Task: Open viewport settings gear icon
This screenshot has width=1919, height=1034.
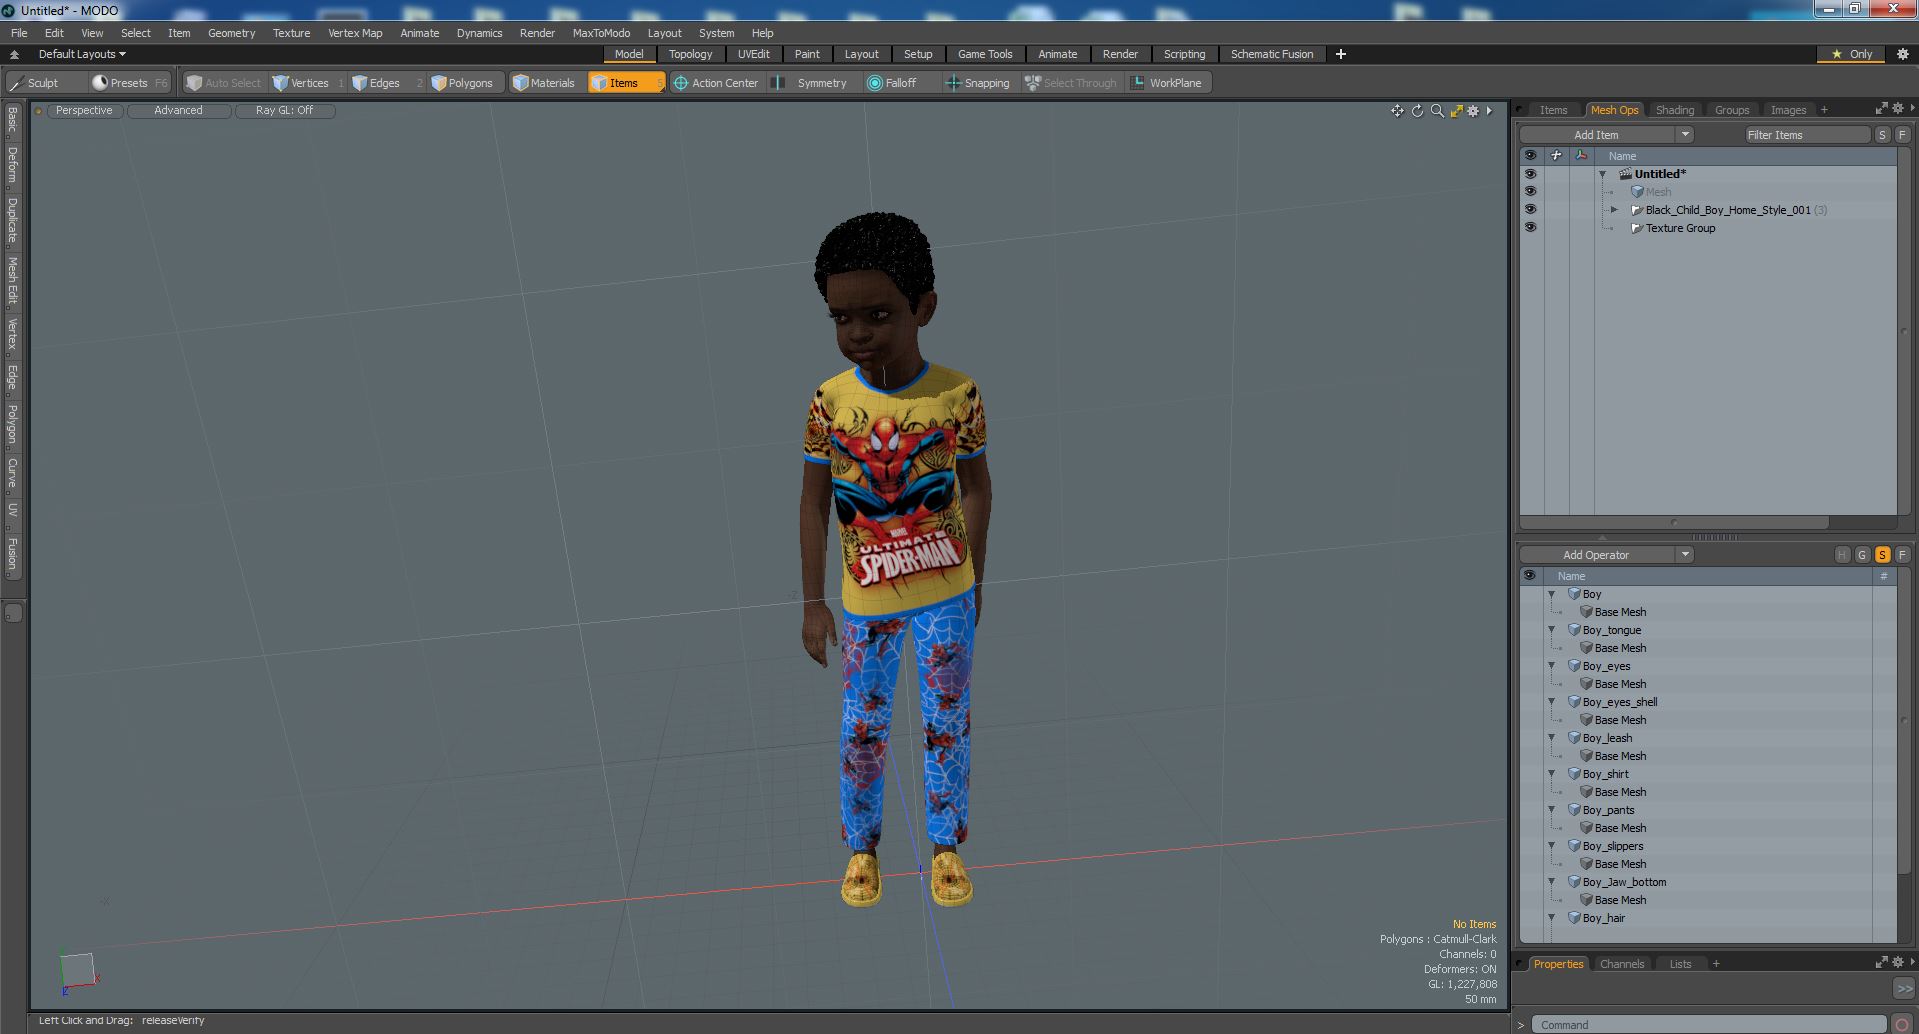Action: click(x=1473, y=111)
